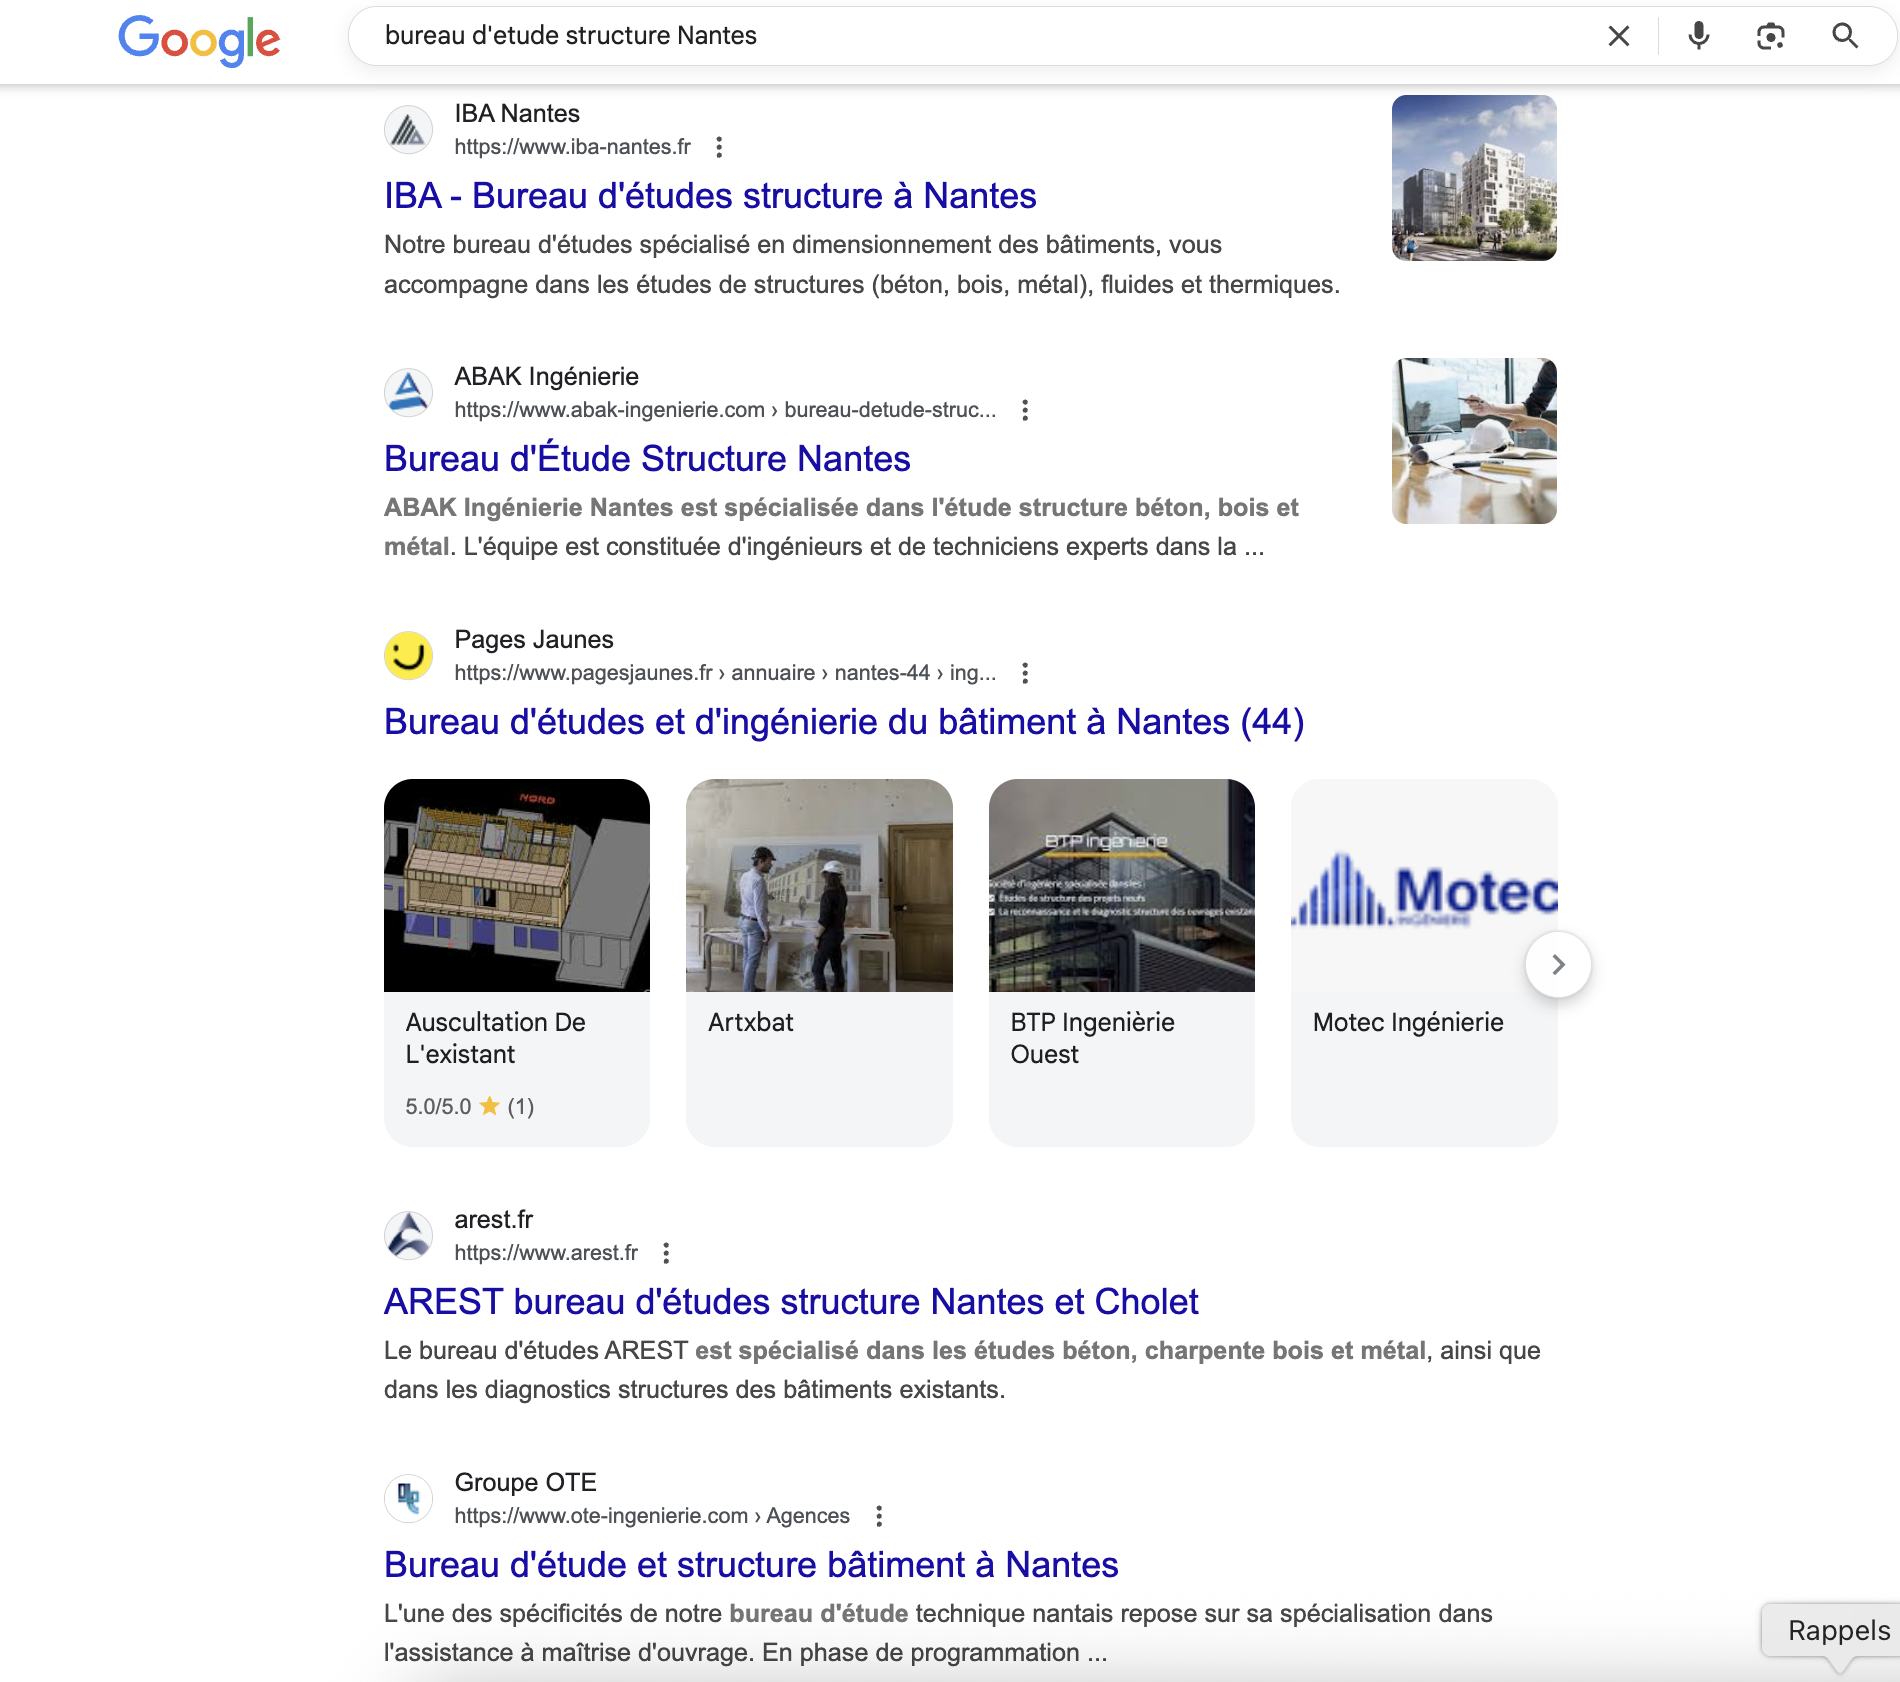Screen dimensions: 1900x1682
Task: Start voice search with microphone icon
Action: (x=1698, y=37)
